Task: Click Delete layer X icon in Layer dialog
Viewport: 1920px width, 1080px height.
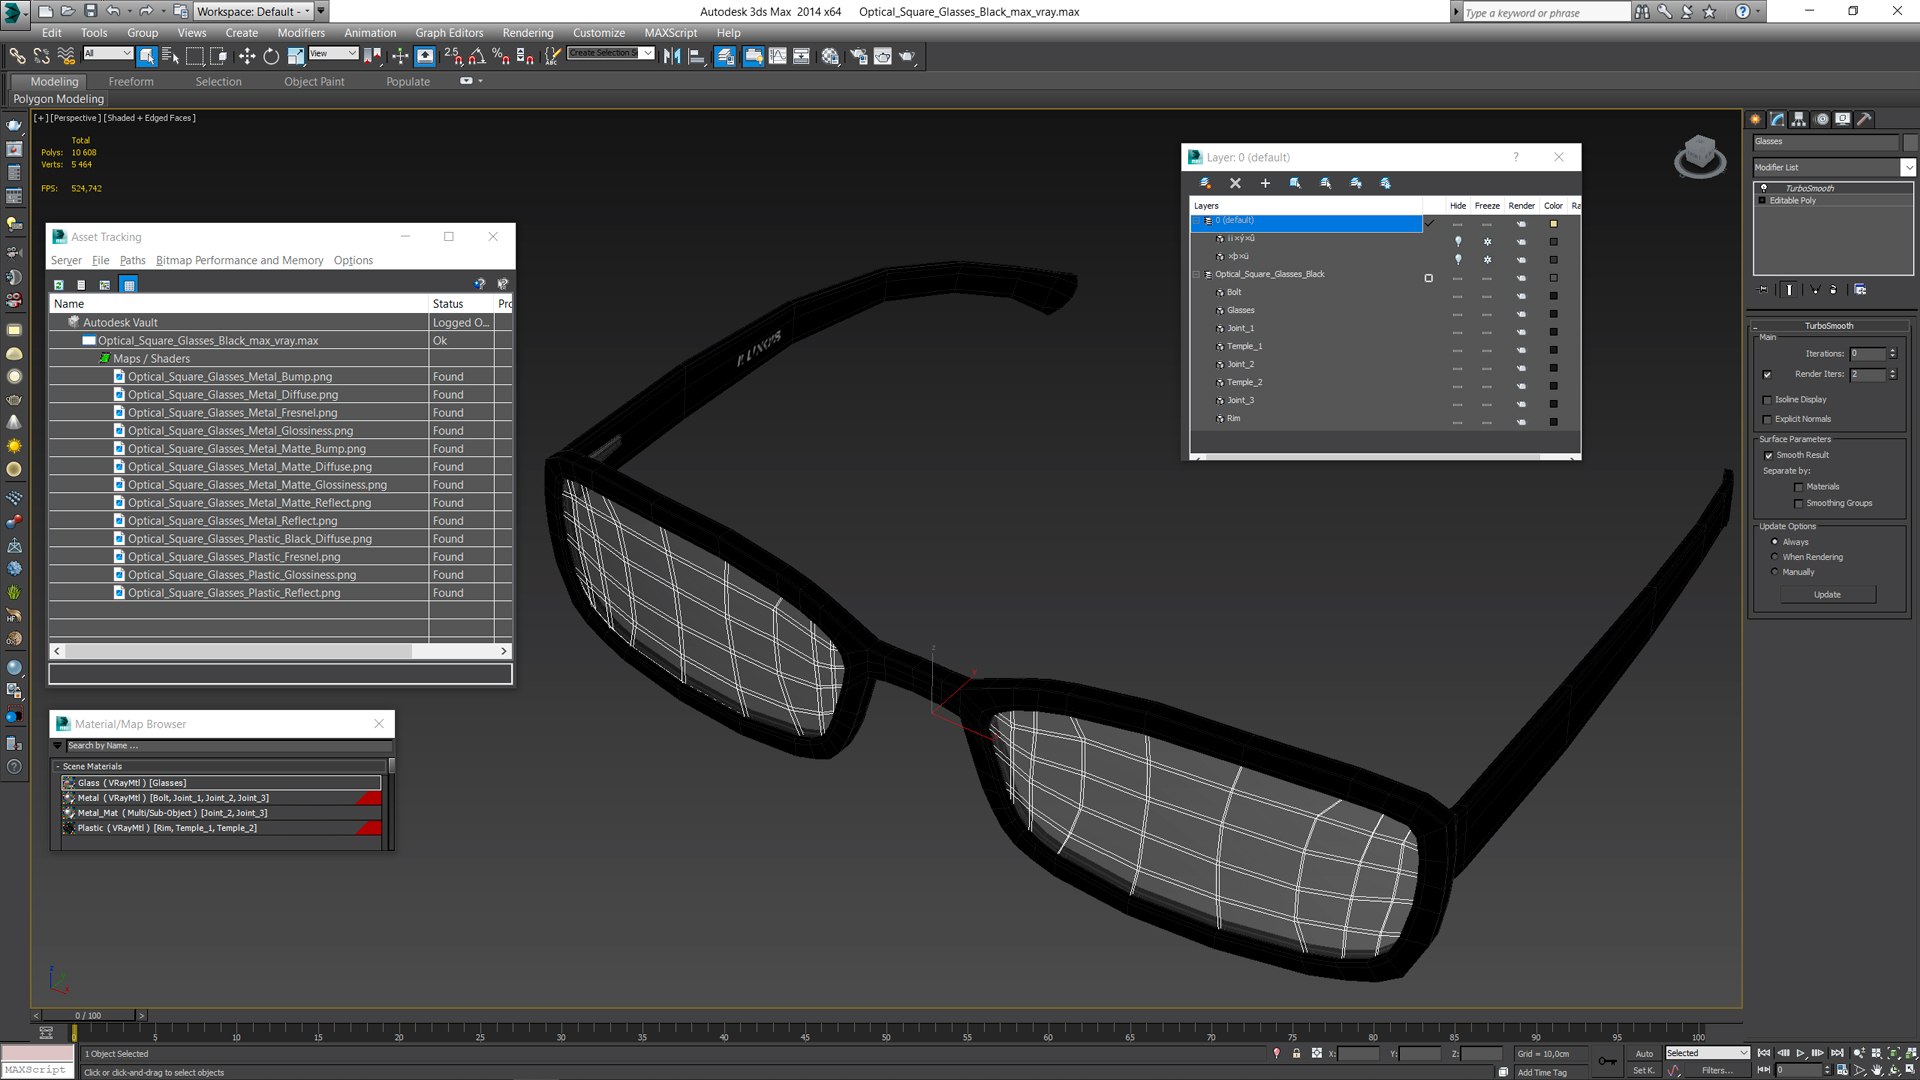Action: (x=1235, y=183)
